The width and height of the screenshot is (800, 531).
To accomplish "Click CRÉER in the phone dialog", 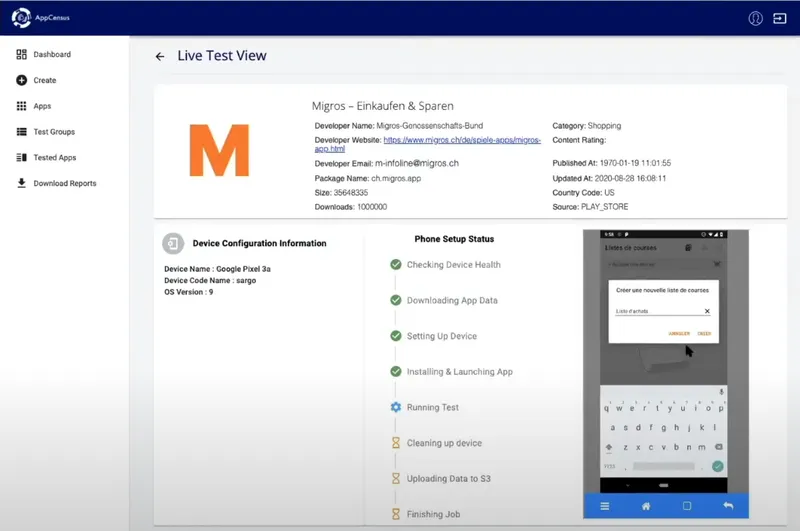I will pyautogui.click(x=704, y=334).
